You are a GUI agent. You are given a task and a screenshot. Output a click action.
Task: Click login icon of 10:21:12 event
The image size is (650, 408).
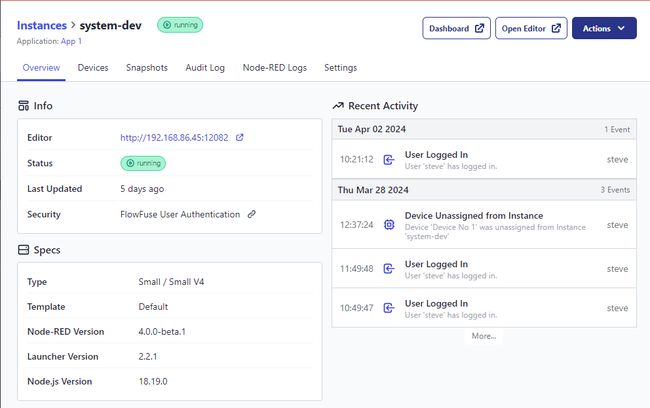pyautogui.click(x=389, y=159)
